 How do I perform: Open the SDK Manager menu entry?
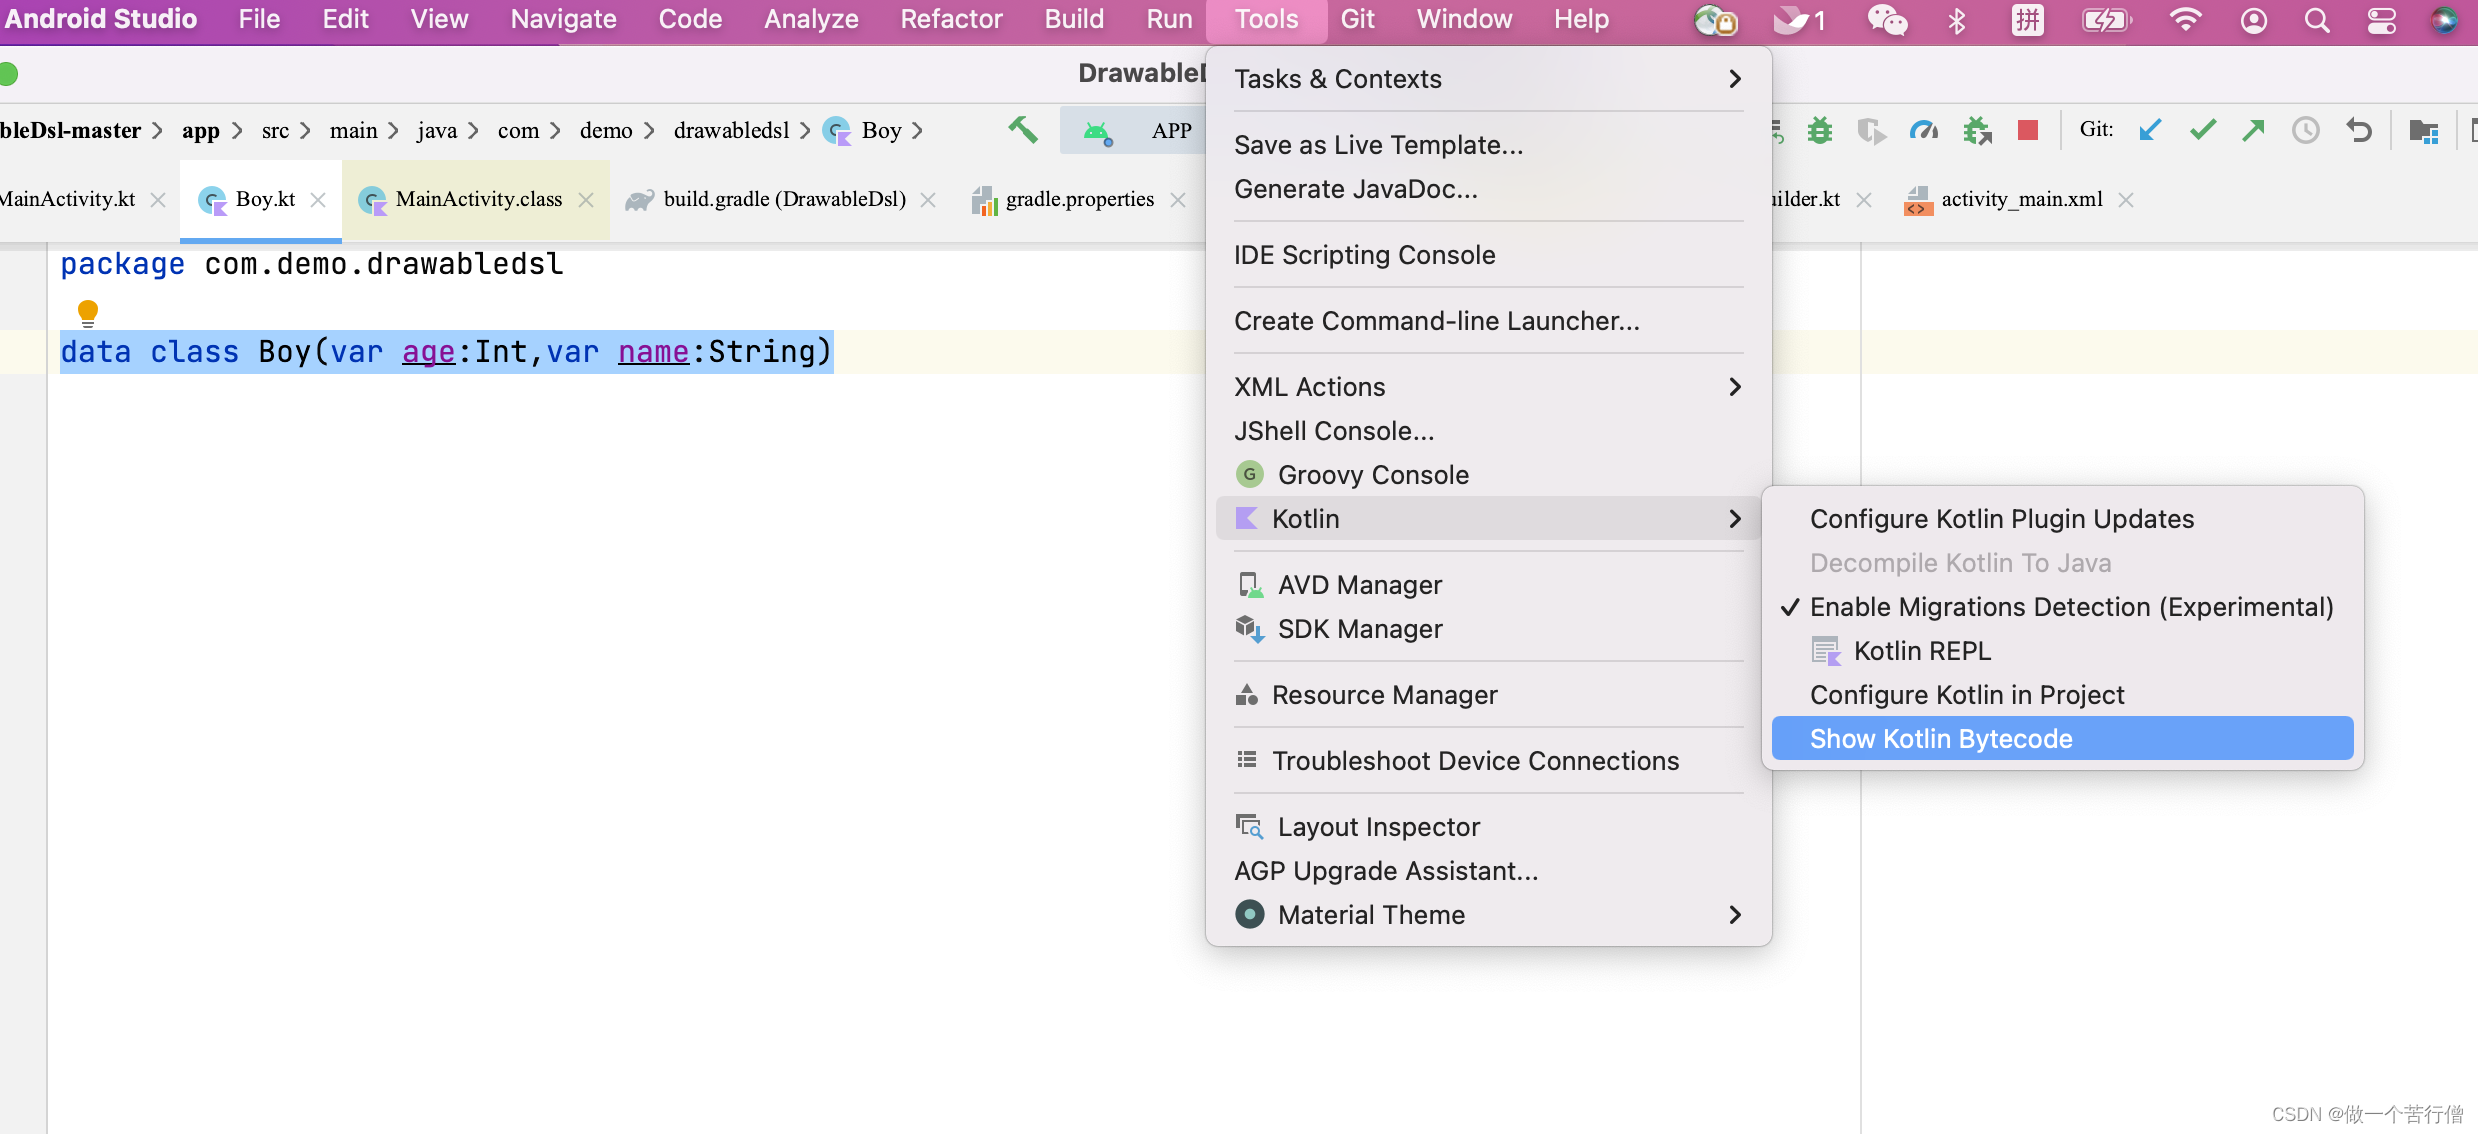point(1359,629)
